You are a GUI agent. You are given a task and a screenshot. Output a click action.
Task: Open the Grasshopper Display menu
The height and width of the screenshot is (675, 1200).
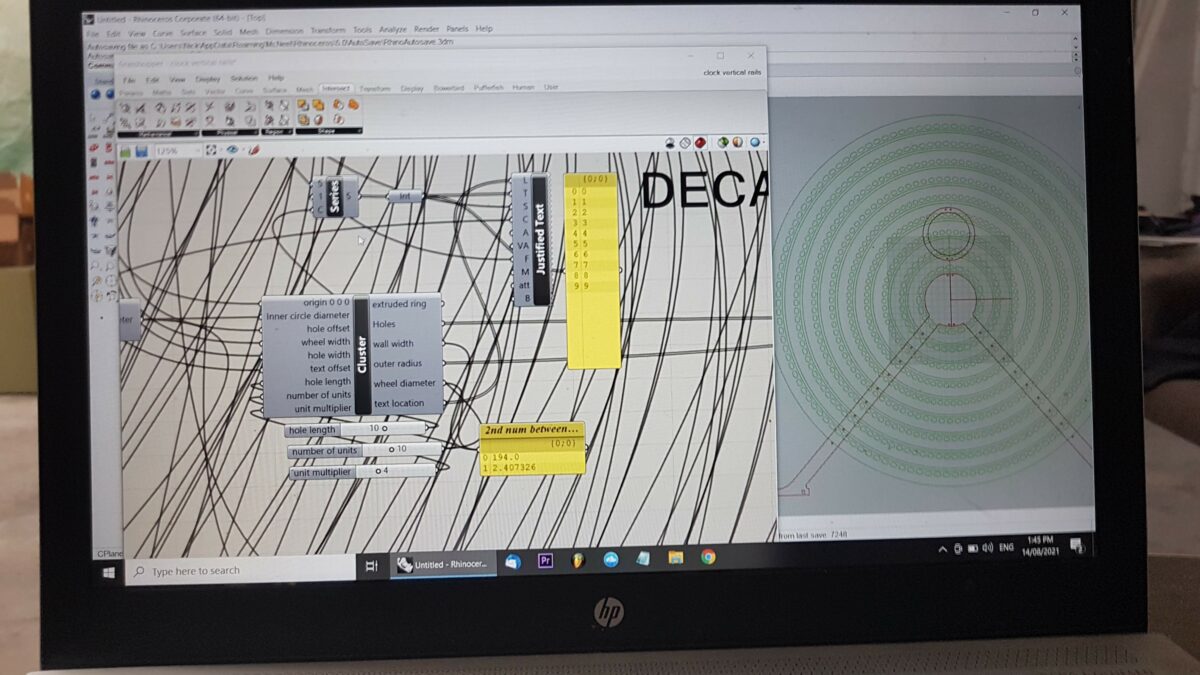click(208, 78)
